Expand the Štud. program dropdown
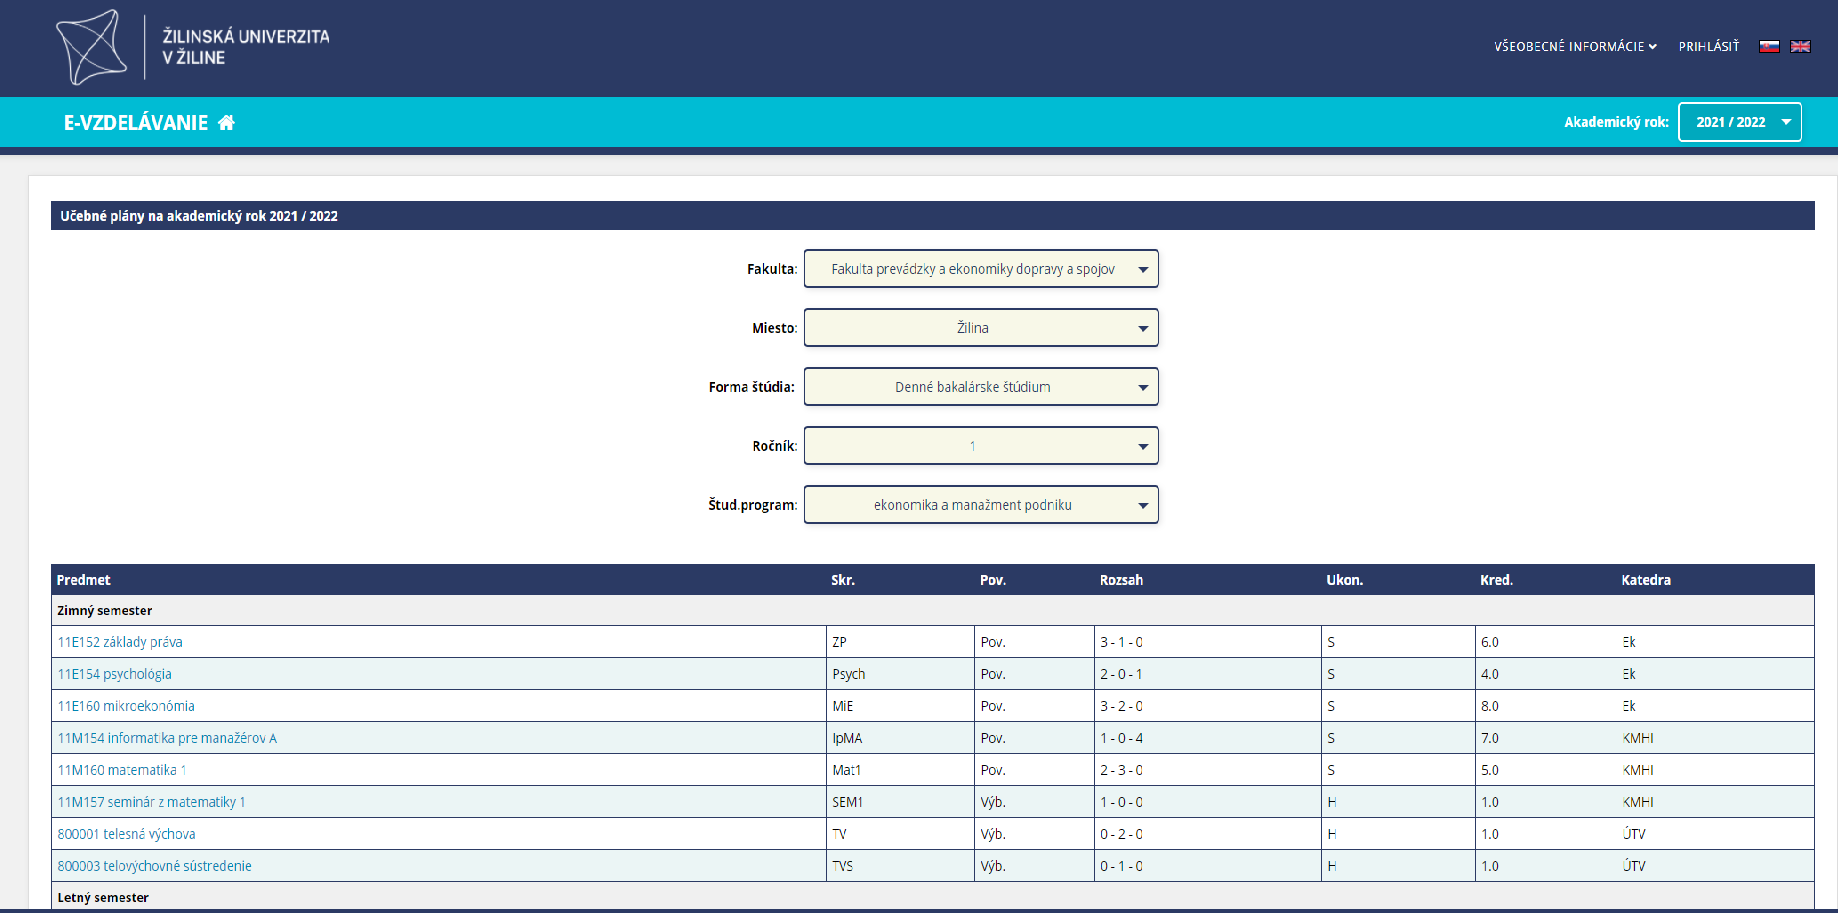This screenshot has height=913, width=1838. click(980, 505)
